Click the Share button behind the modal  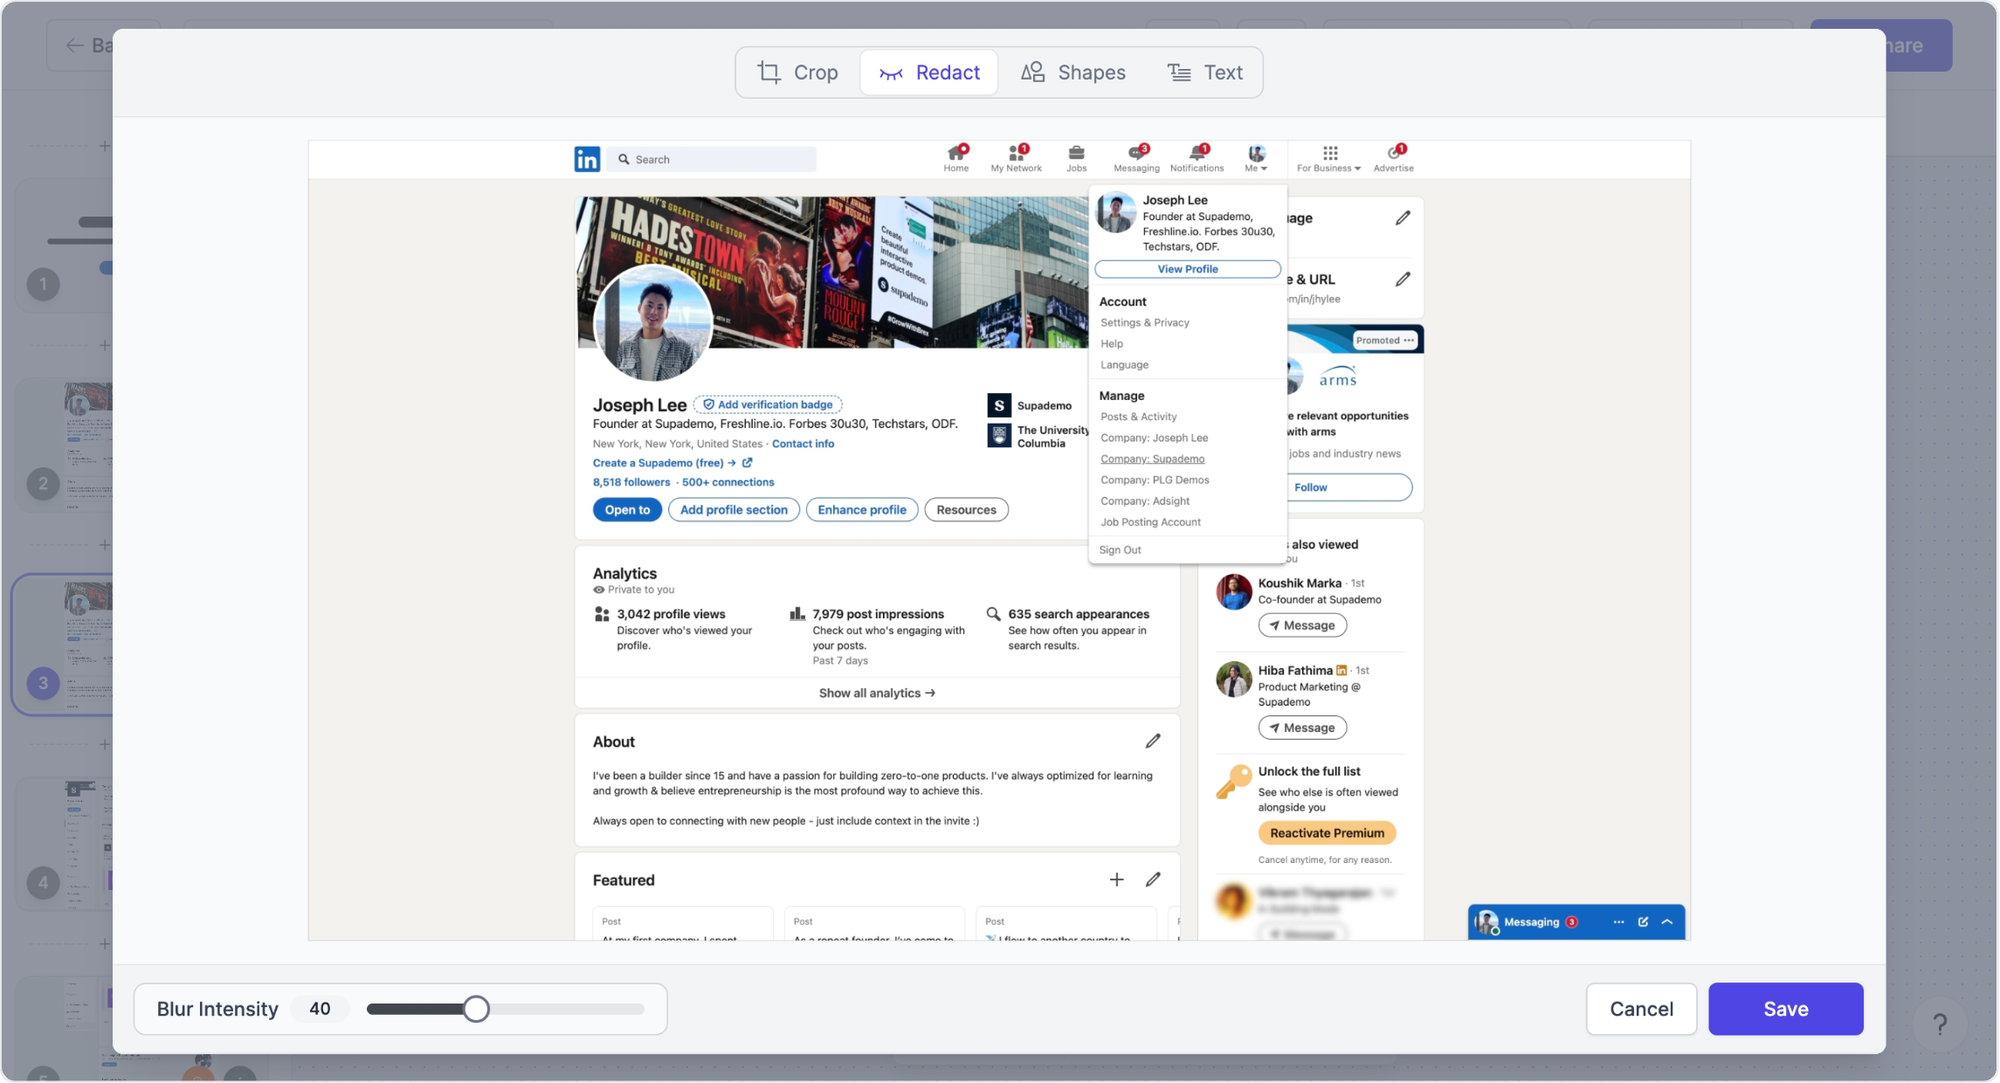pyautogui.click(x=1918, y=45)
